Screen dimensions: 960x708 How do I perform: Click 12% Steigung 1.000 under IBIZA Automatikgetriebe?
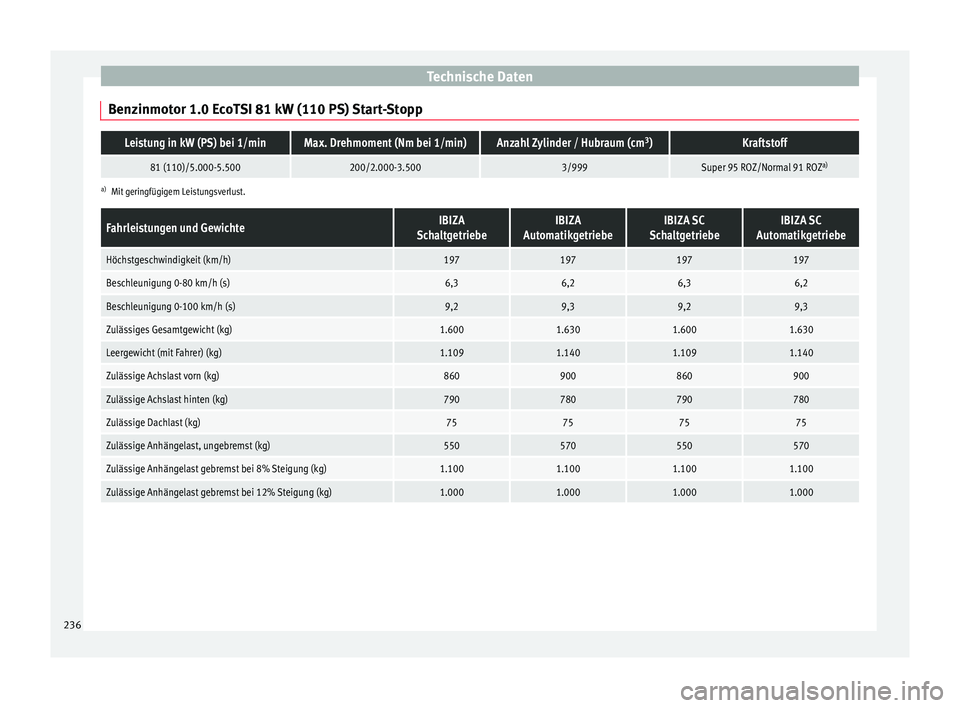pyautogui.click(x=568, y=492)
